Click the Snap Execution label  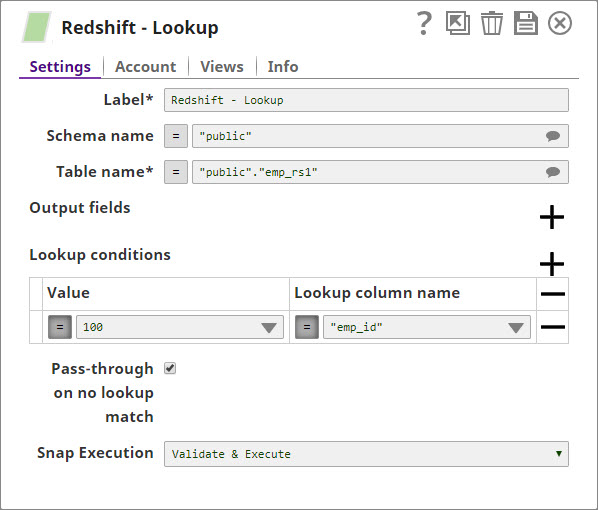(x=95, y=453)
